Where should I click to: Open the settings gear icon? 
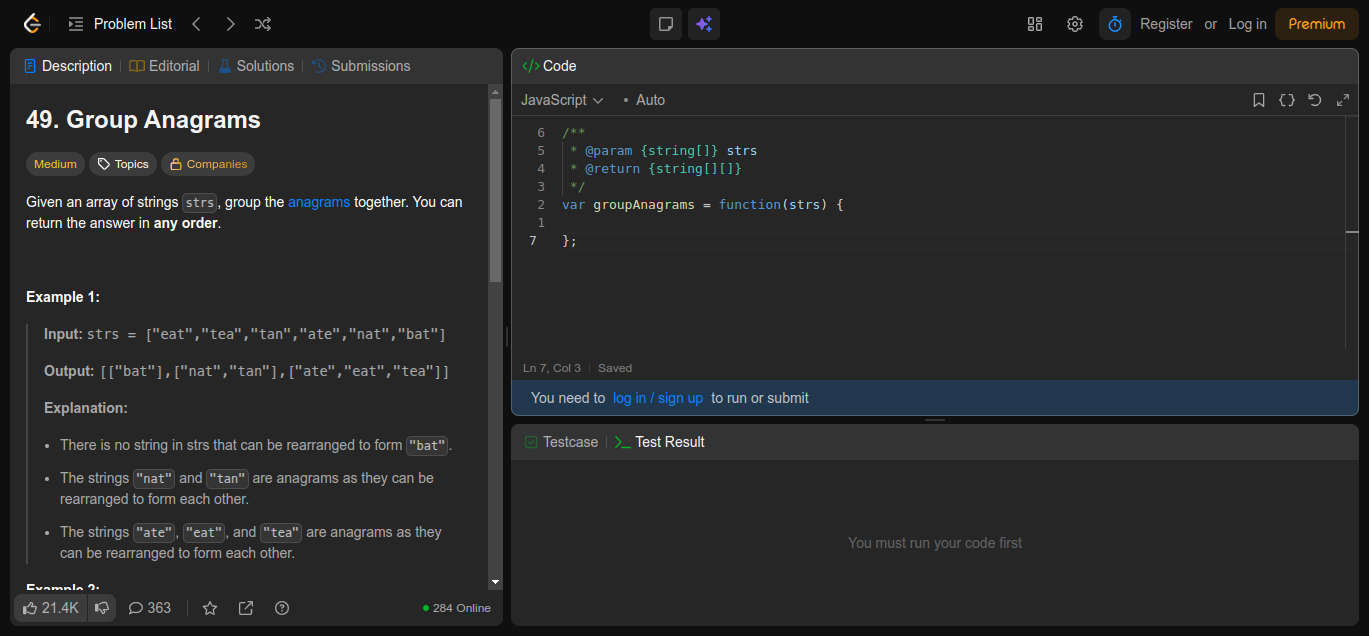[x=1075, y=24]
